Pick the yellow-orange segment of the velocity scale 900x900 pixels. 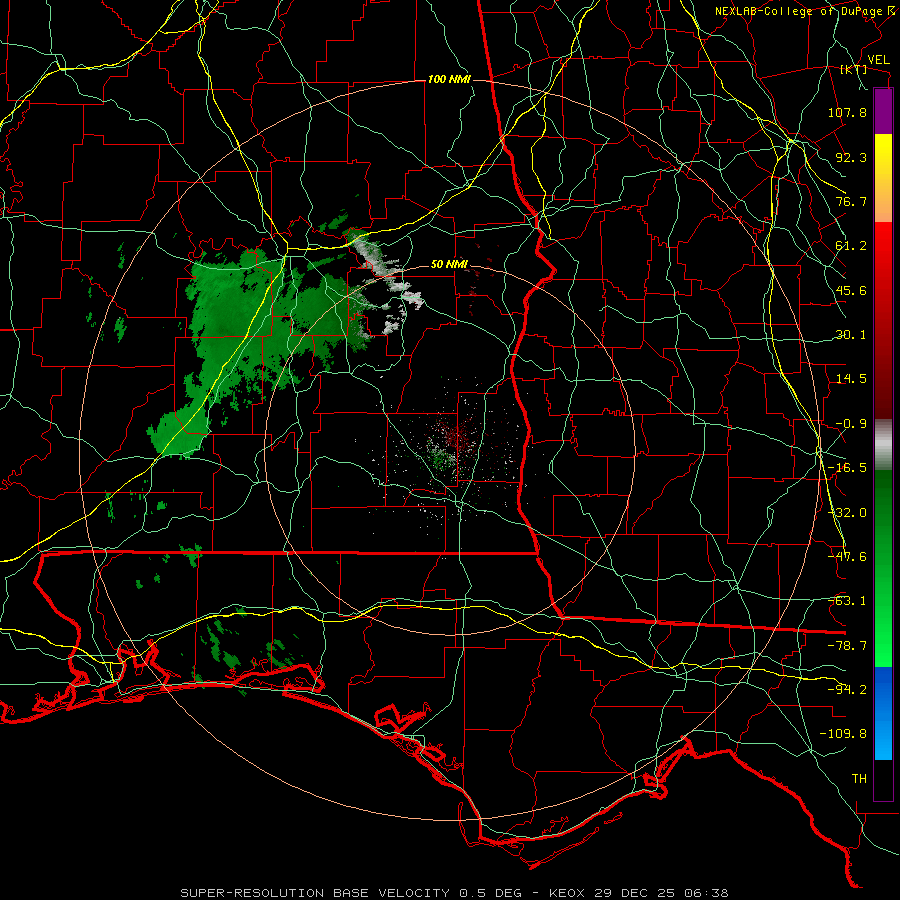(883, 178)
